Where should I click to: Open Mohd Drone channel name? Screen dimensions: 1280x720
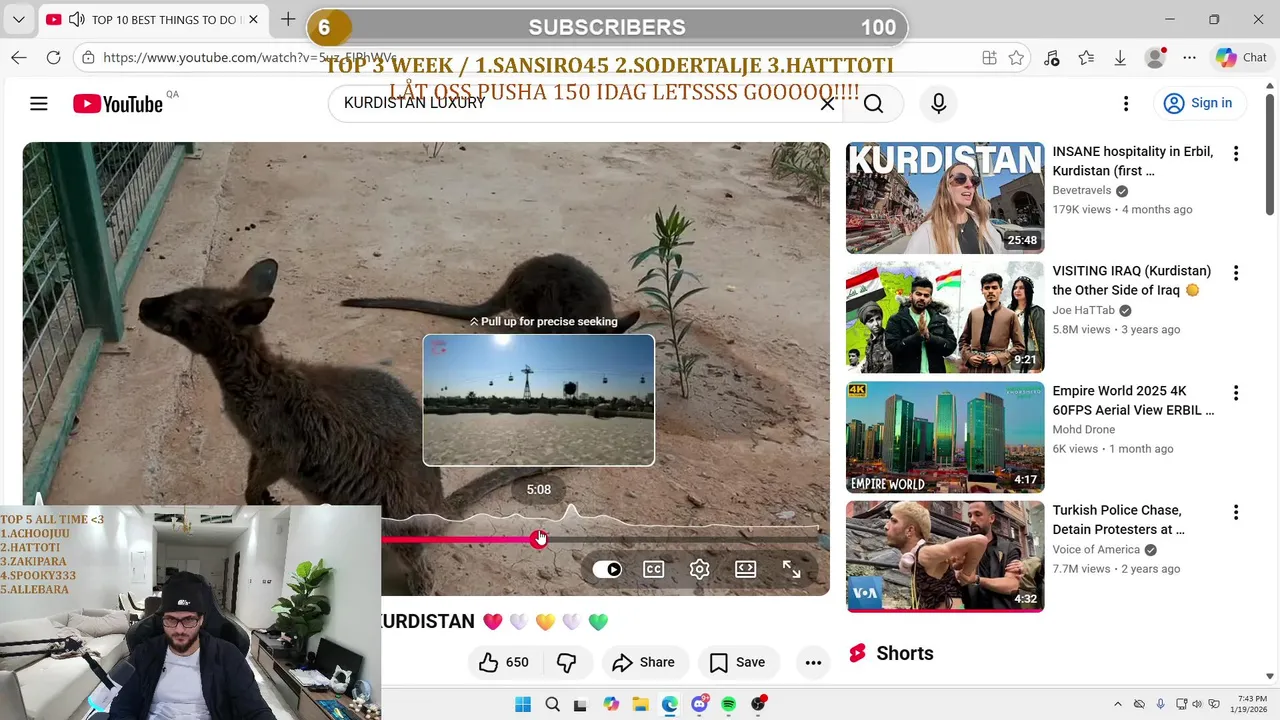coord(1083,429)
